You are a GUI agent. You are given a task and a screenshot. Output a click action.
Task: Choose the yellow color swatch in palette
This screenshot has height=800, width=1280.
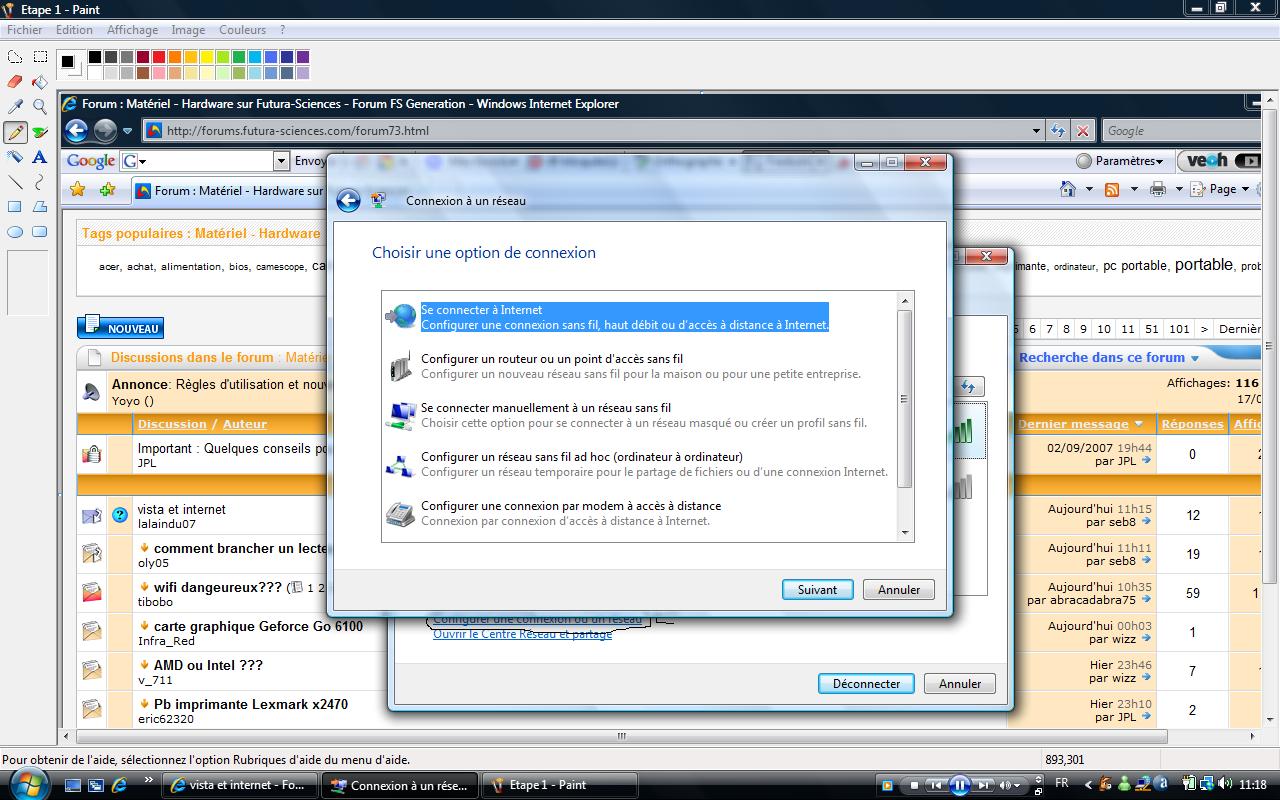(207, 57)
